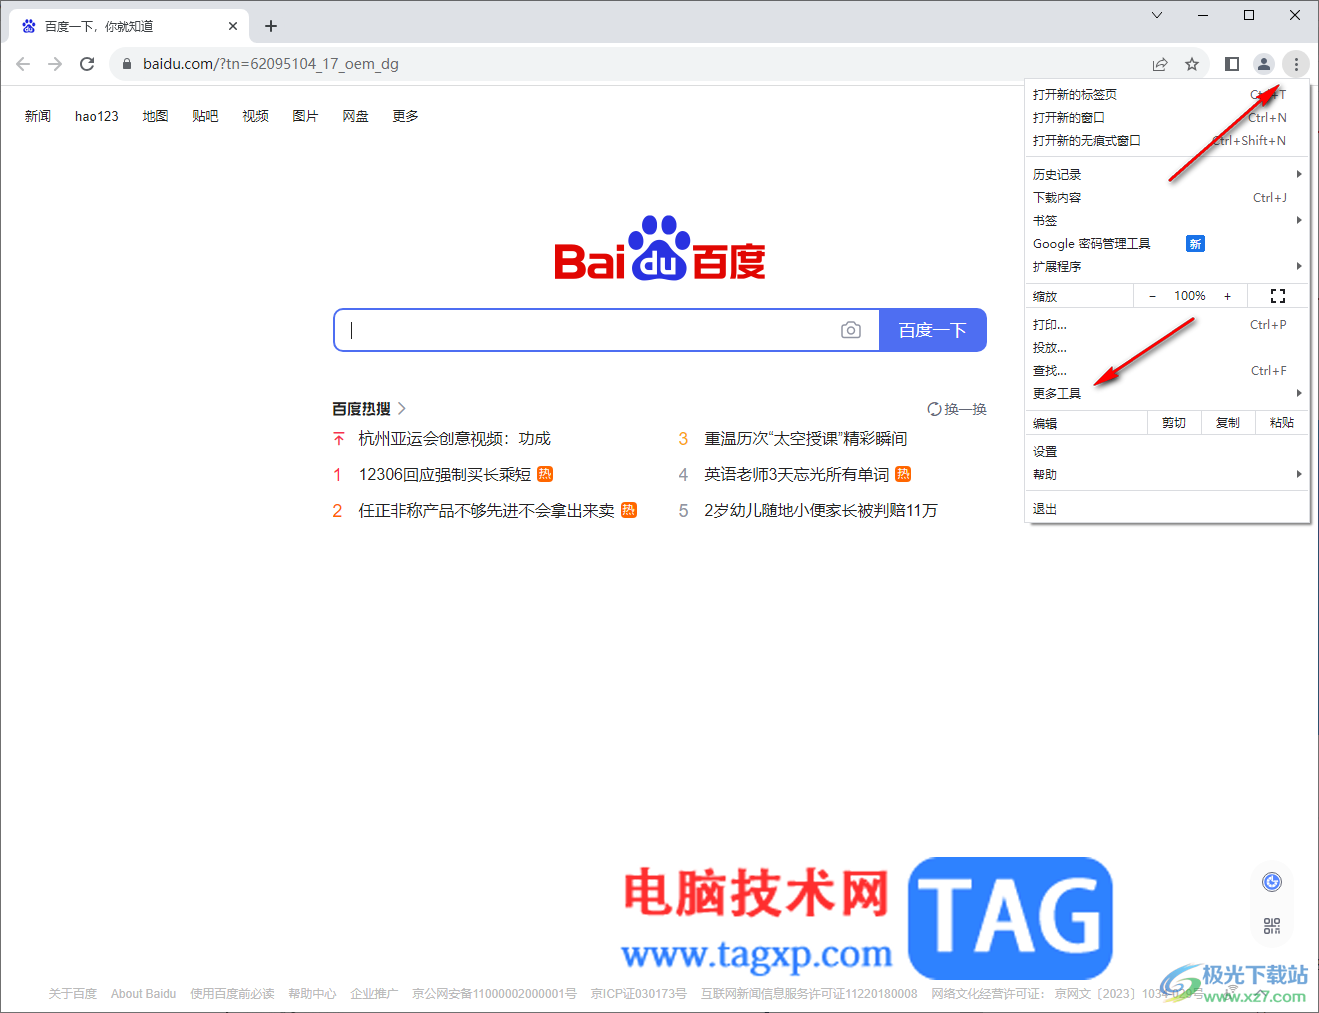Viewport: 1319px width, 1013px height.
Task: Click the three-dot Chrome menu icon
Action: (x=1296, y=64)
